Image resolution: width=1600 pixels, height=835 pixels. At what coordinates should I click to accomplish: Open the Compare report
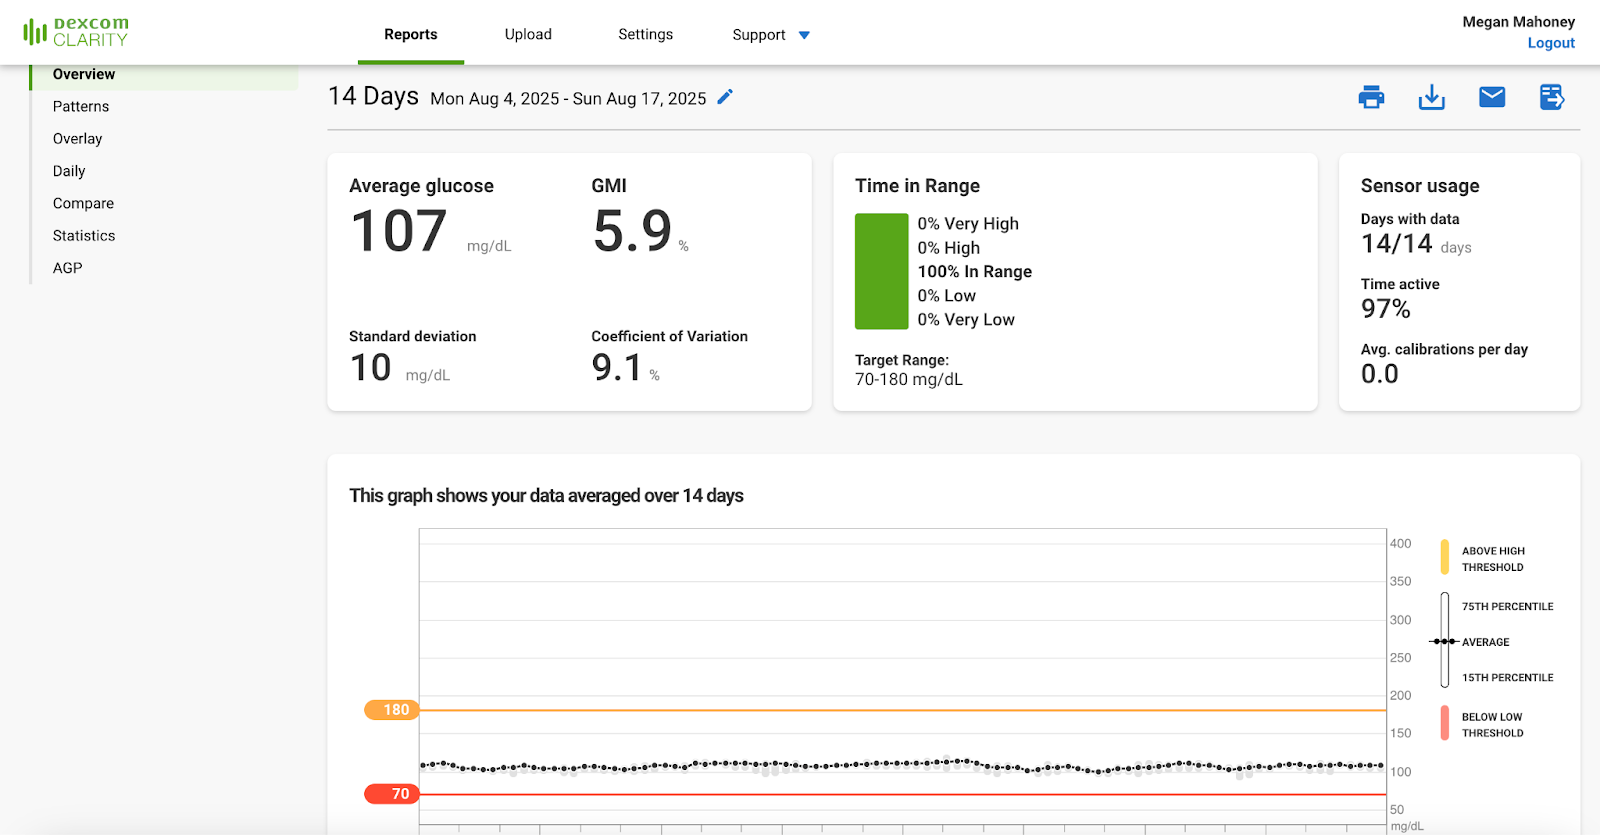[83, 203]
